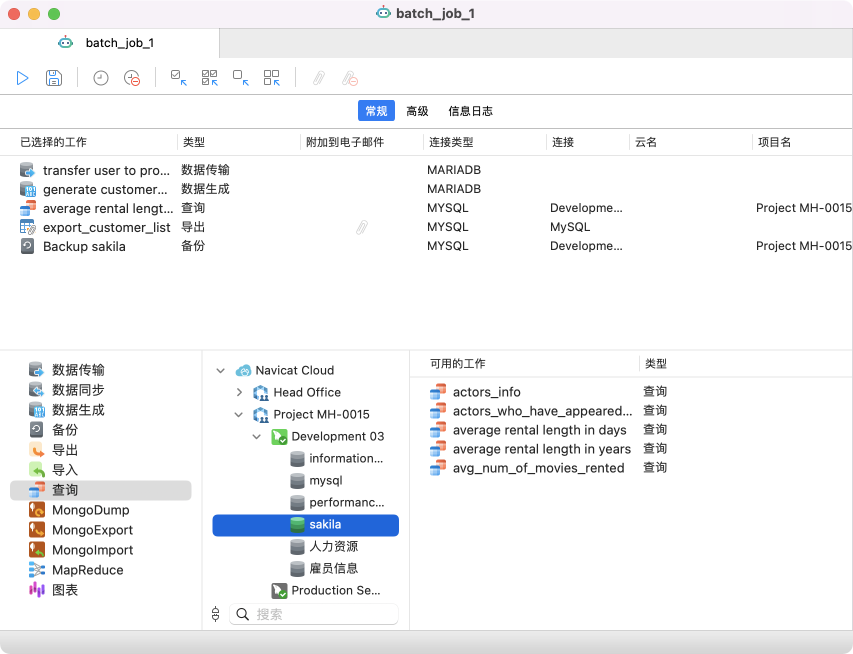Select the sakila database

pos(305,525)
